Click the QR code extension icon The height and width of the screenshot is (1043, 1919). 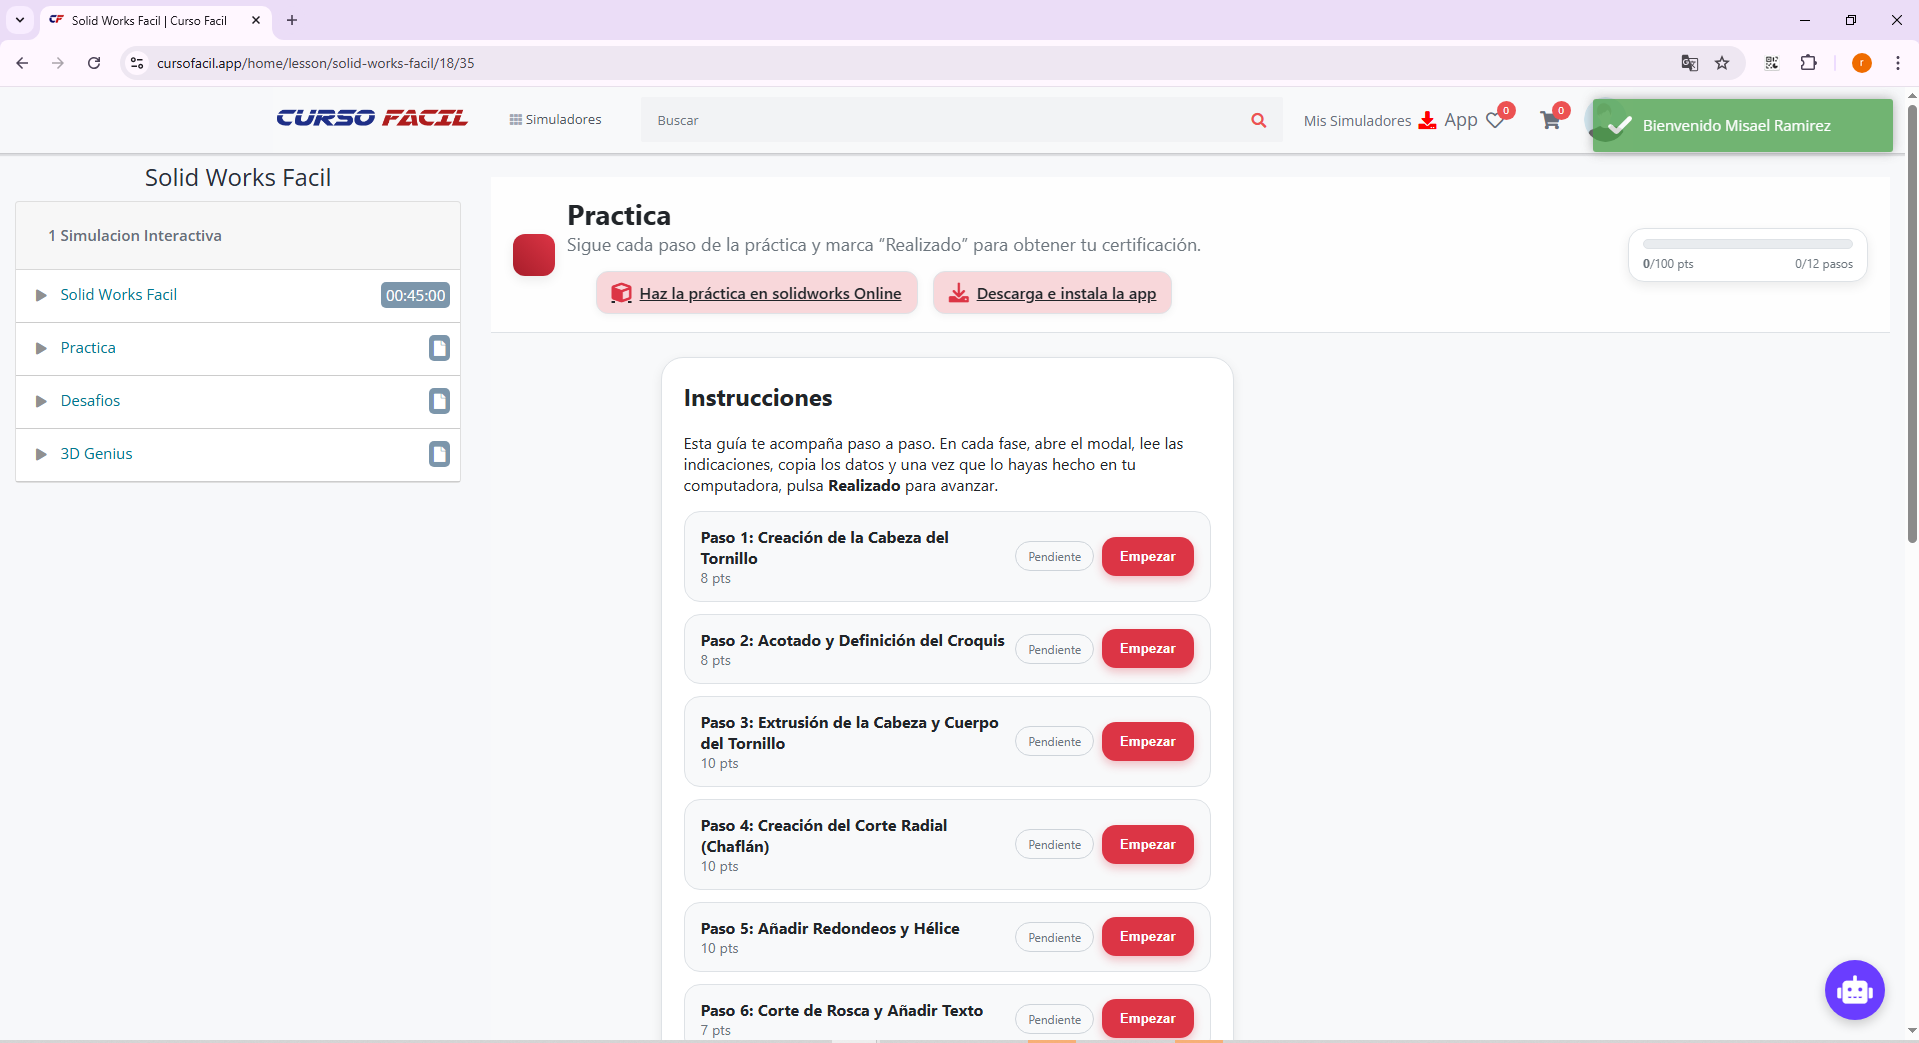point(1771,63)
